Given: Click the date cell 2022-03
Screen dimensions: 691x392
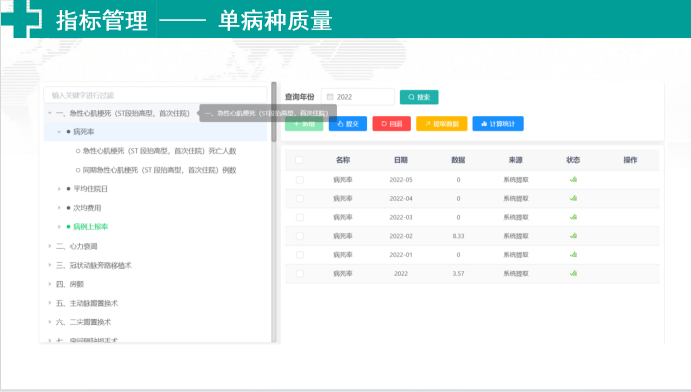Looking at the screenshot, I should [401, 217].
